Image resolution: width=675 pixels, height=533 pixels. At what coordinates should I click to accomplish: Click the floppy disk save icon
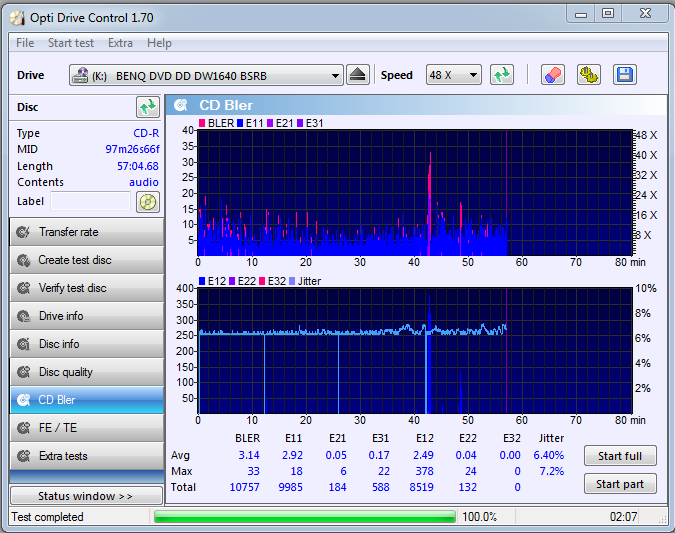[x=625, y=75]
